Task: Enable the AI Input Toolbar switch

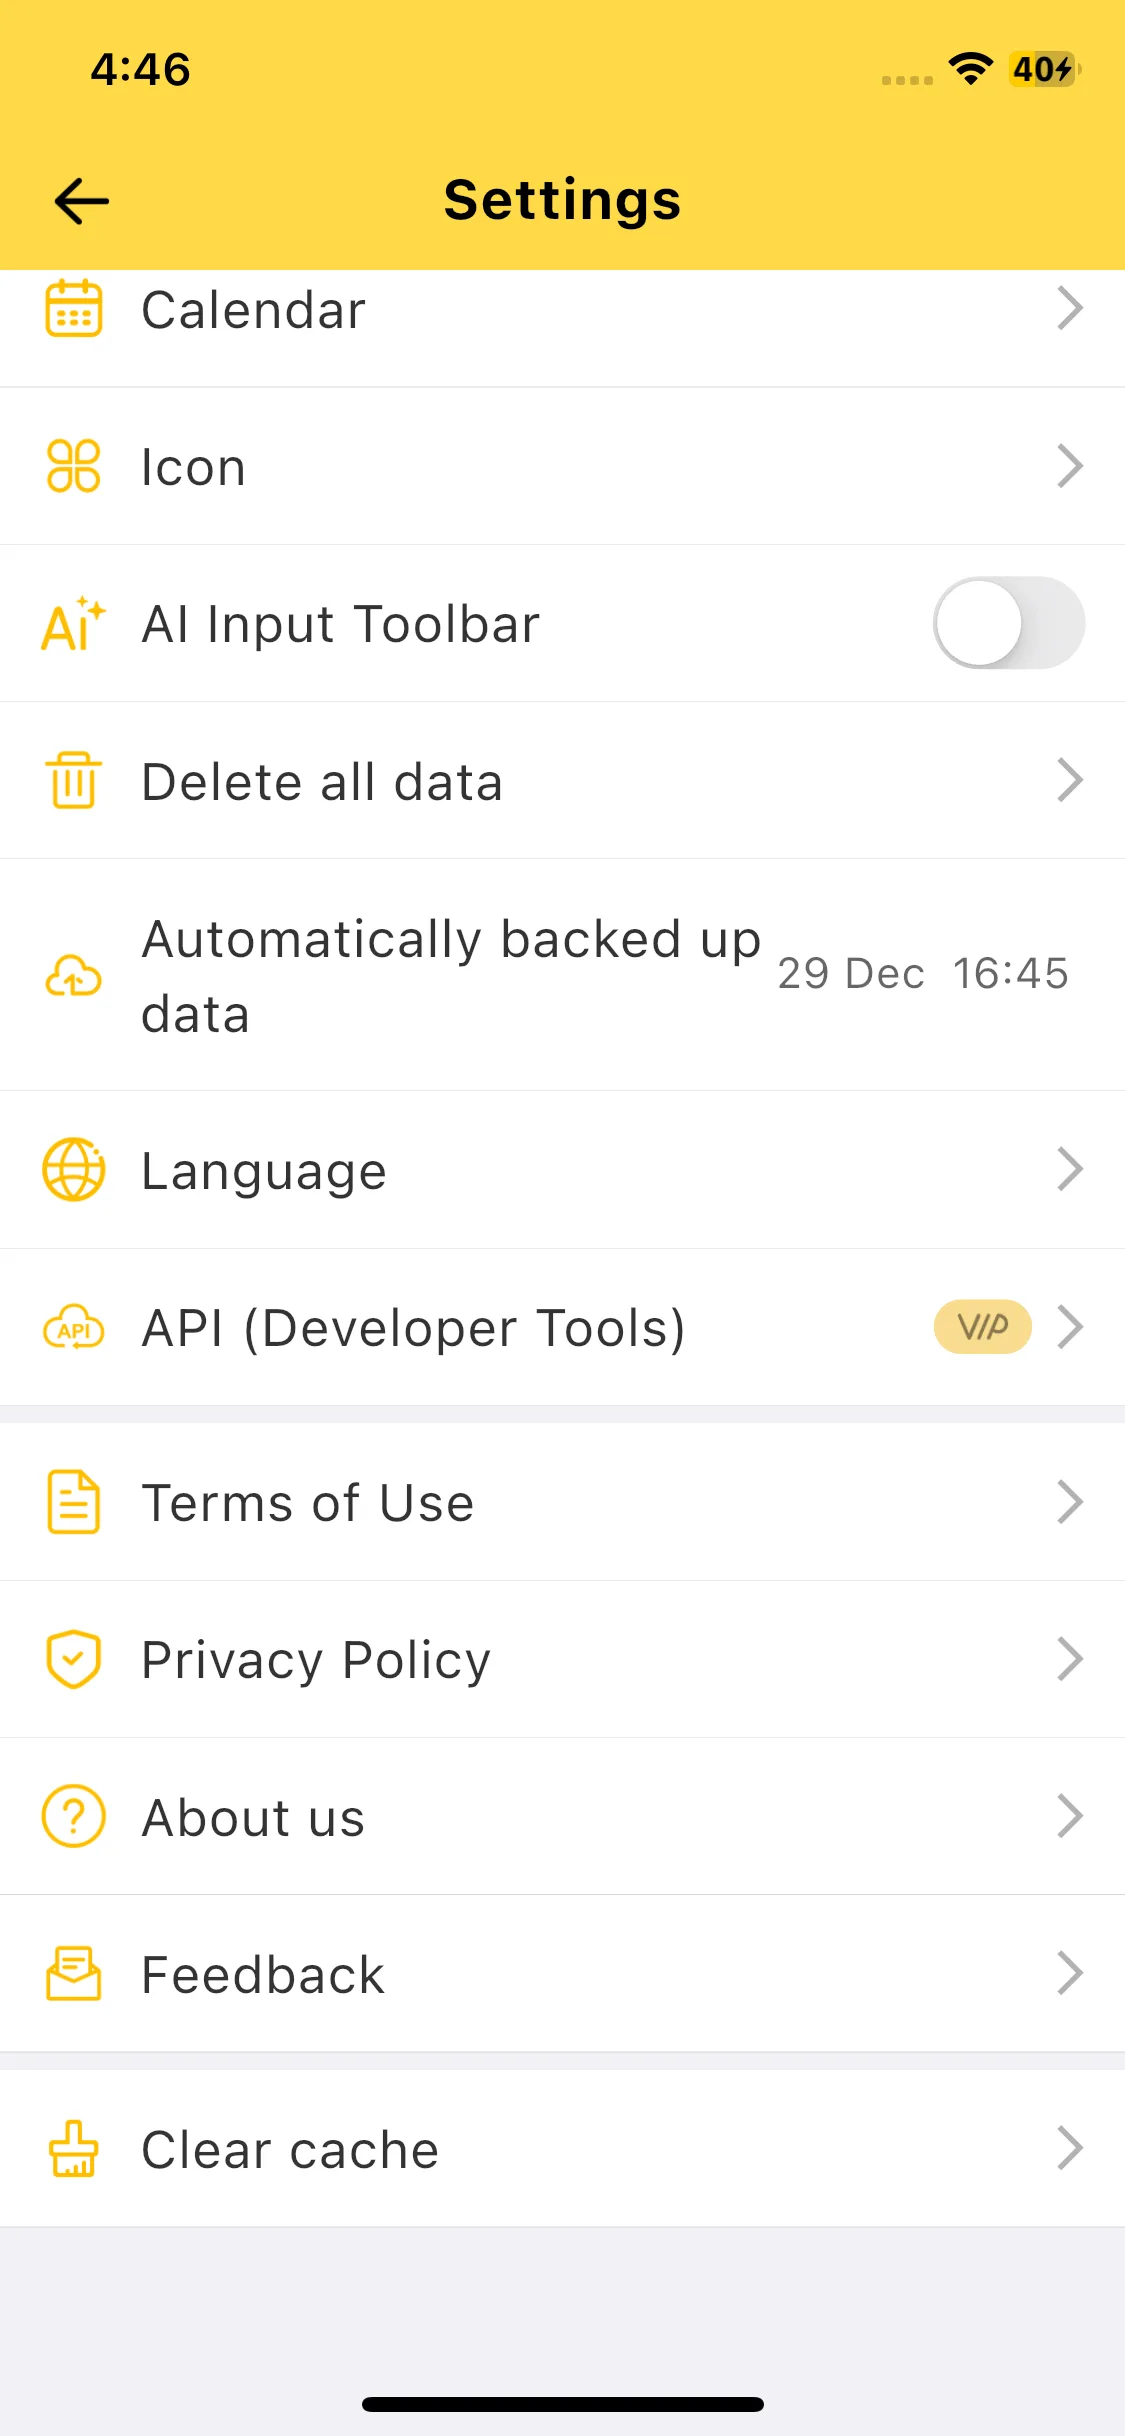Action: 1008,623
